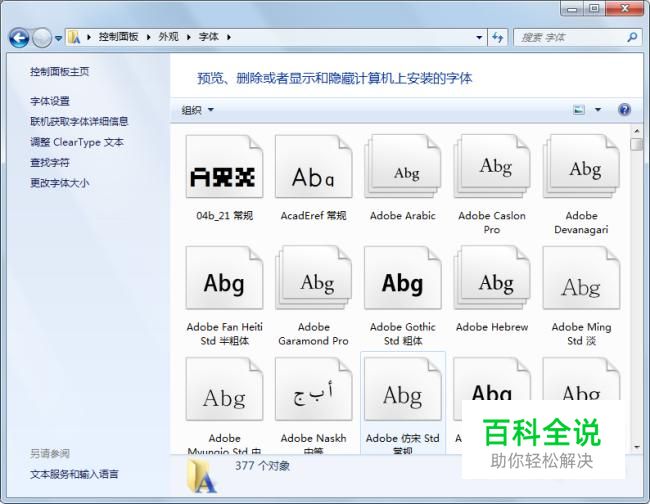This screenshot has width=650, height=504.
Task: Open 文本服务和输入语言 link
Action: (74, 474)
